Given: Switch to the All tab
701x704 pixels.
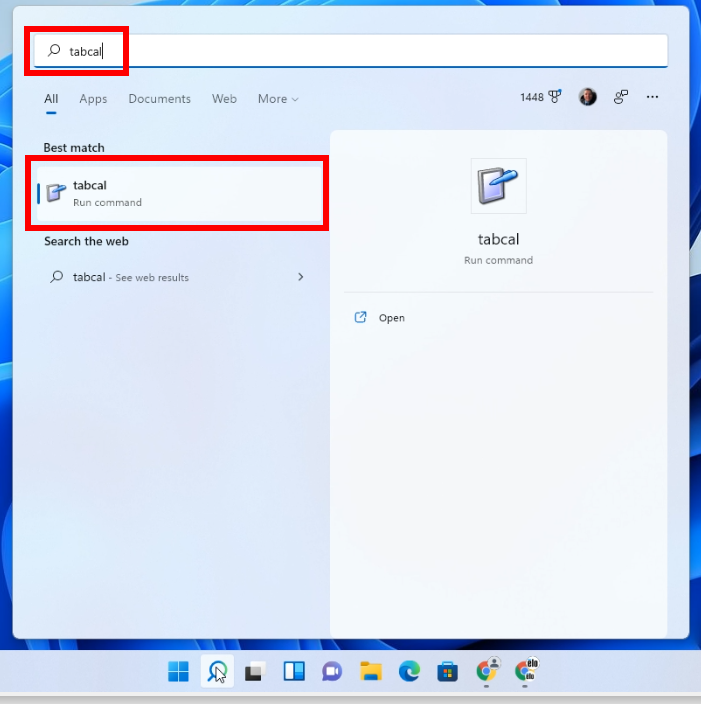Looking at the screenshot, I should (x=51, y=99).
